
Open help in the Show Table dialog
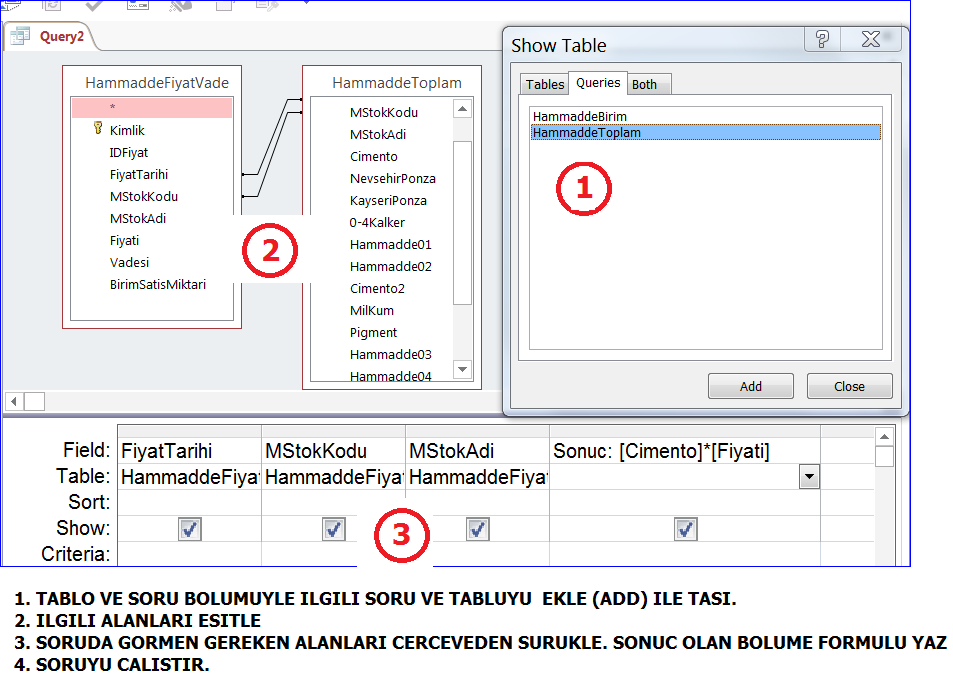(821, 40)
